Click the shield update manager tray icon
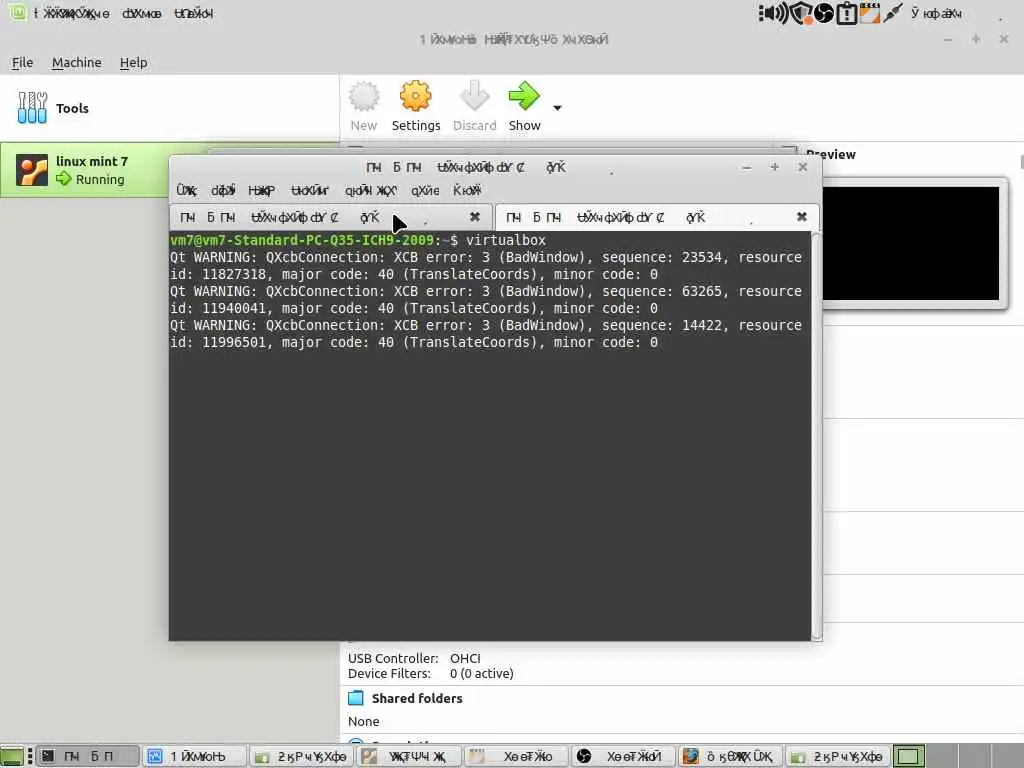The image size is (1024, 768). pos(800,13)
